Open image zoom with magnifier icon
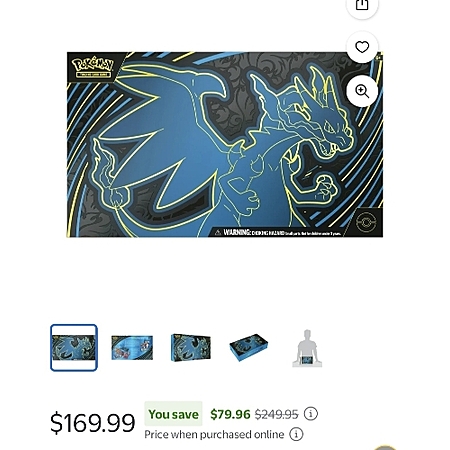The image size is (450, 450). (x=362, y=91)
